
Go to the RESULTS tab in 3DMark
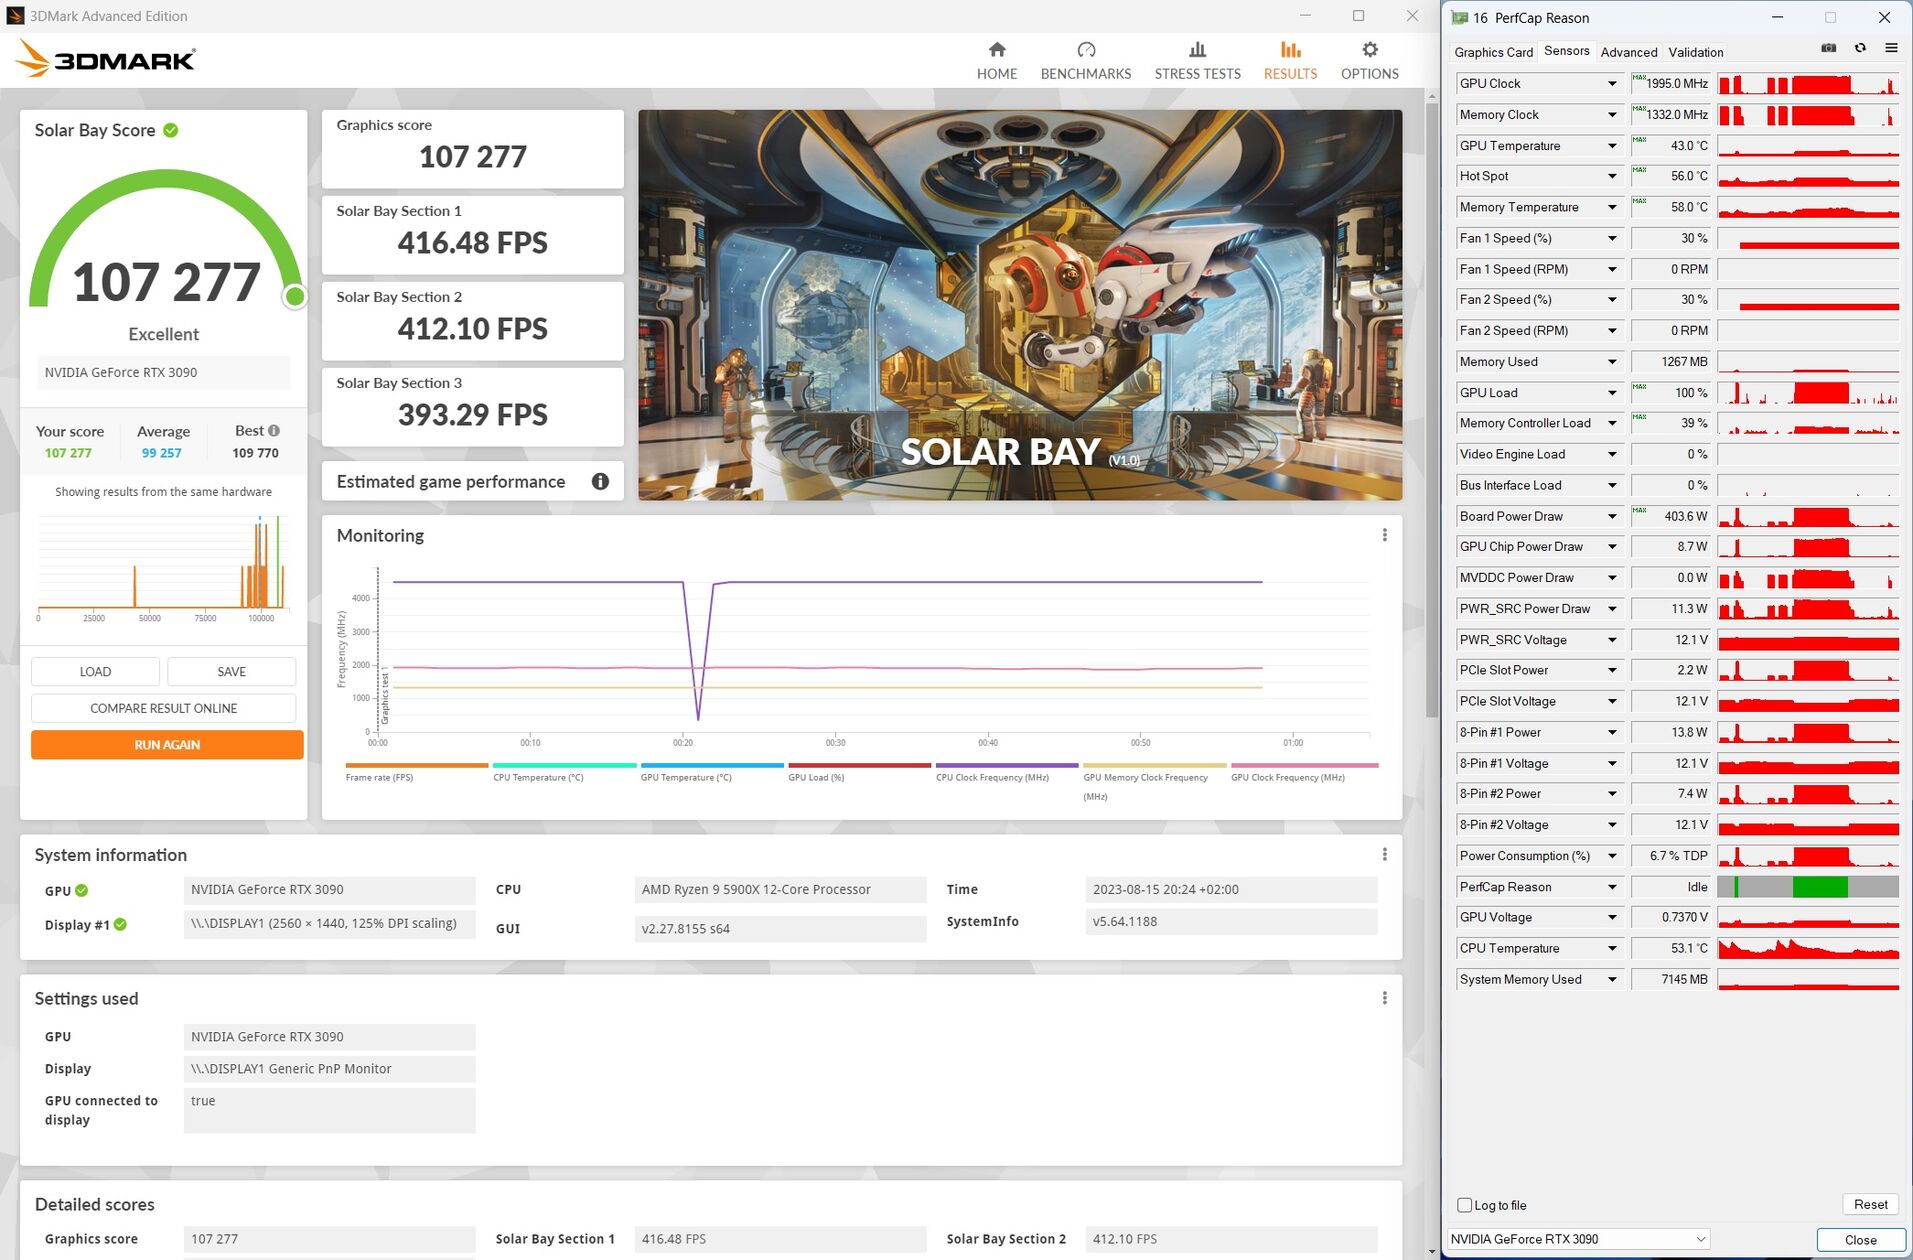pyautogui.click(x=1290, y=60)
